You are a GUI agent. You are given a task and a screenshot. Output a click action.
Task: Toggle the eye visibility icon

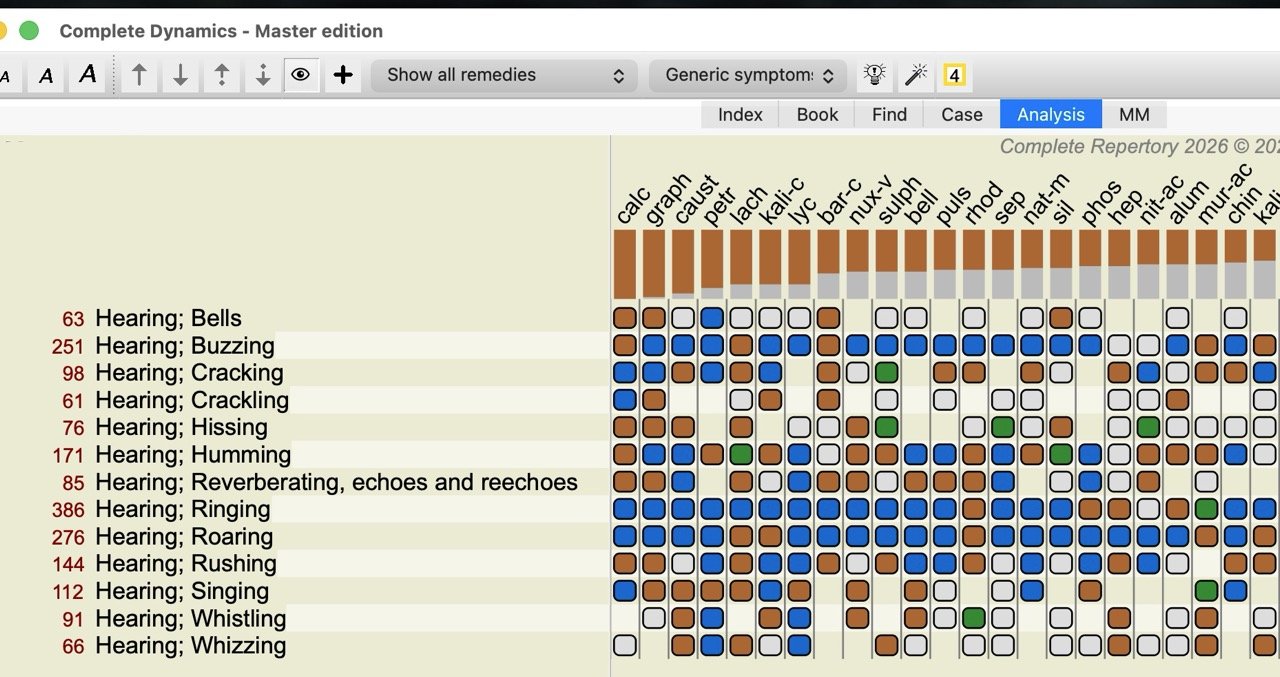tap(301, 74)
